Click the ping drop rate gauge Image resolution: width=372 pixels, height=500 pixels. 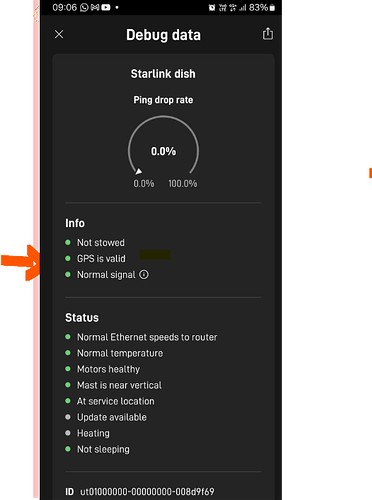pyautogui.click(x=163, y=145)
